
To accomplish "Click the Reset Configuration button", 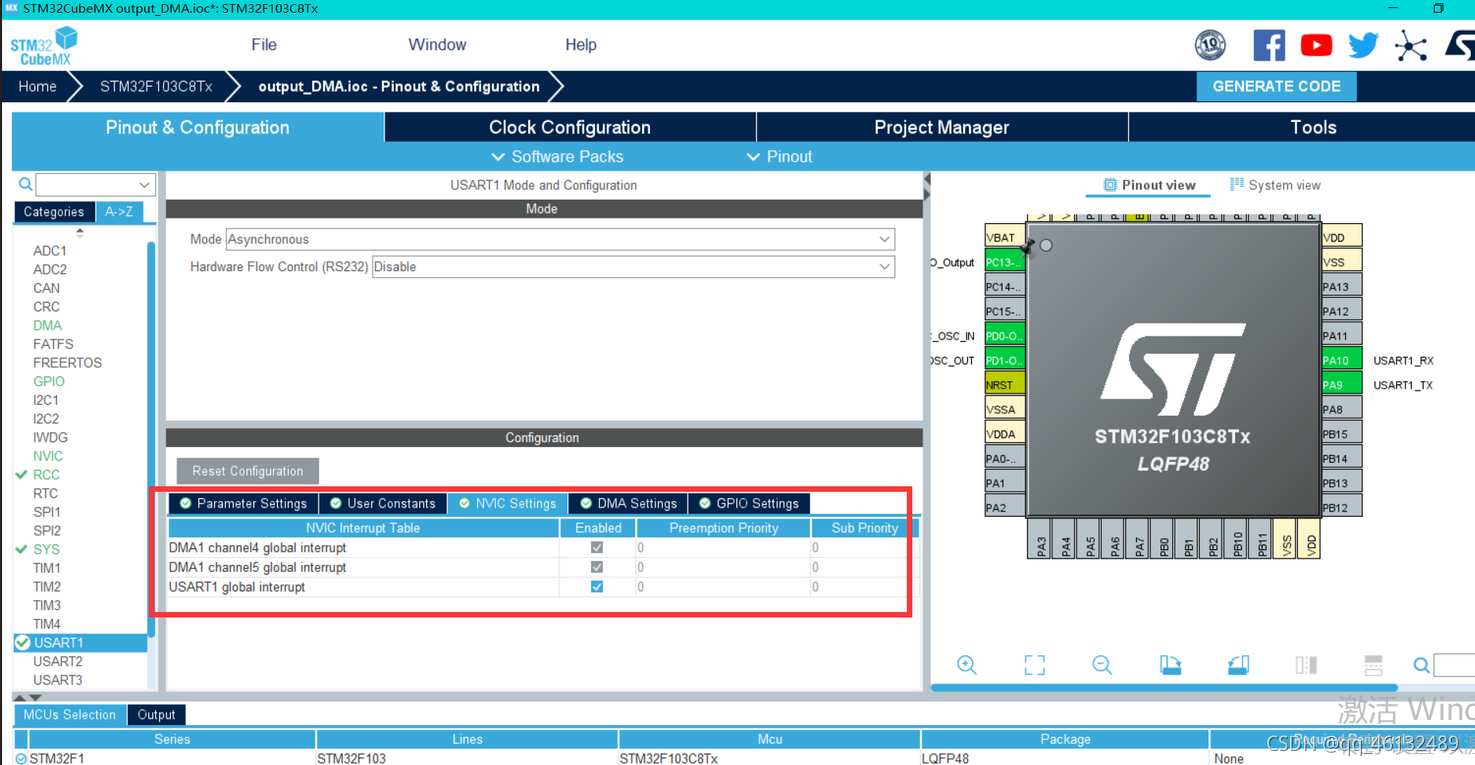I will tap(248, 471).
